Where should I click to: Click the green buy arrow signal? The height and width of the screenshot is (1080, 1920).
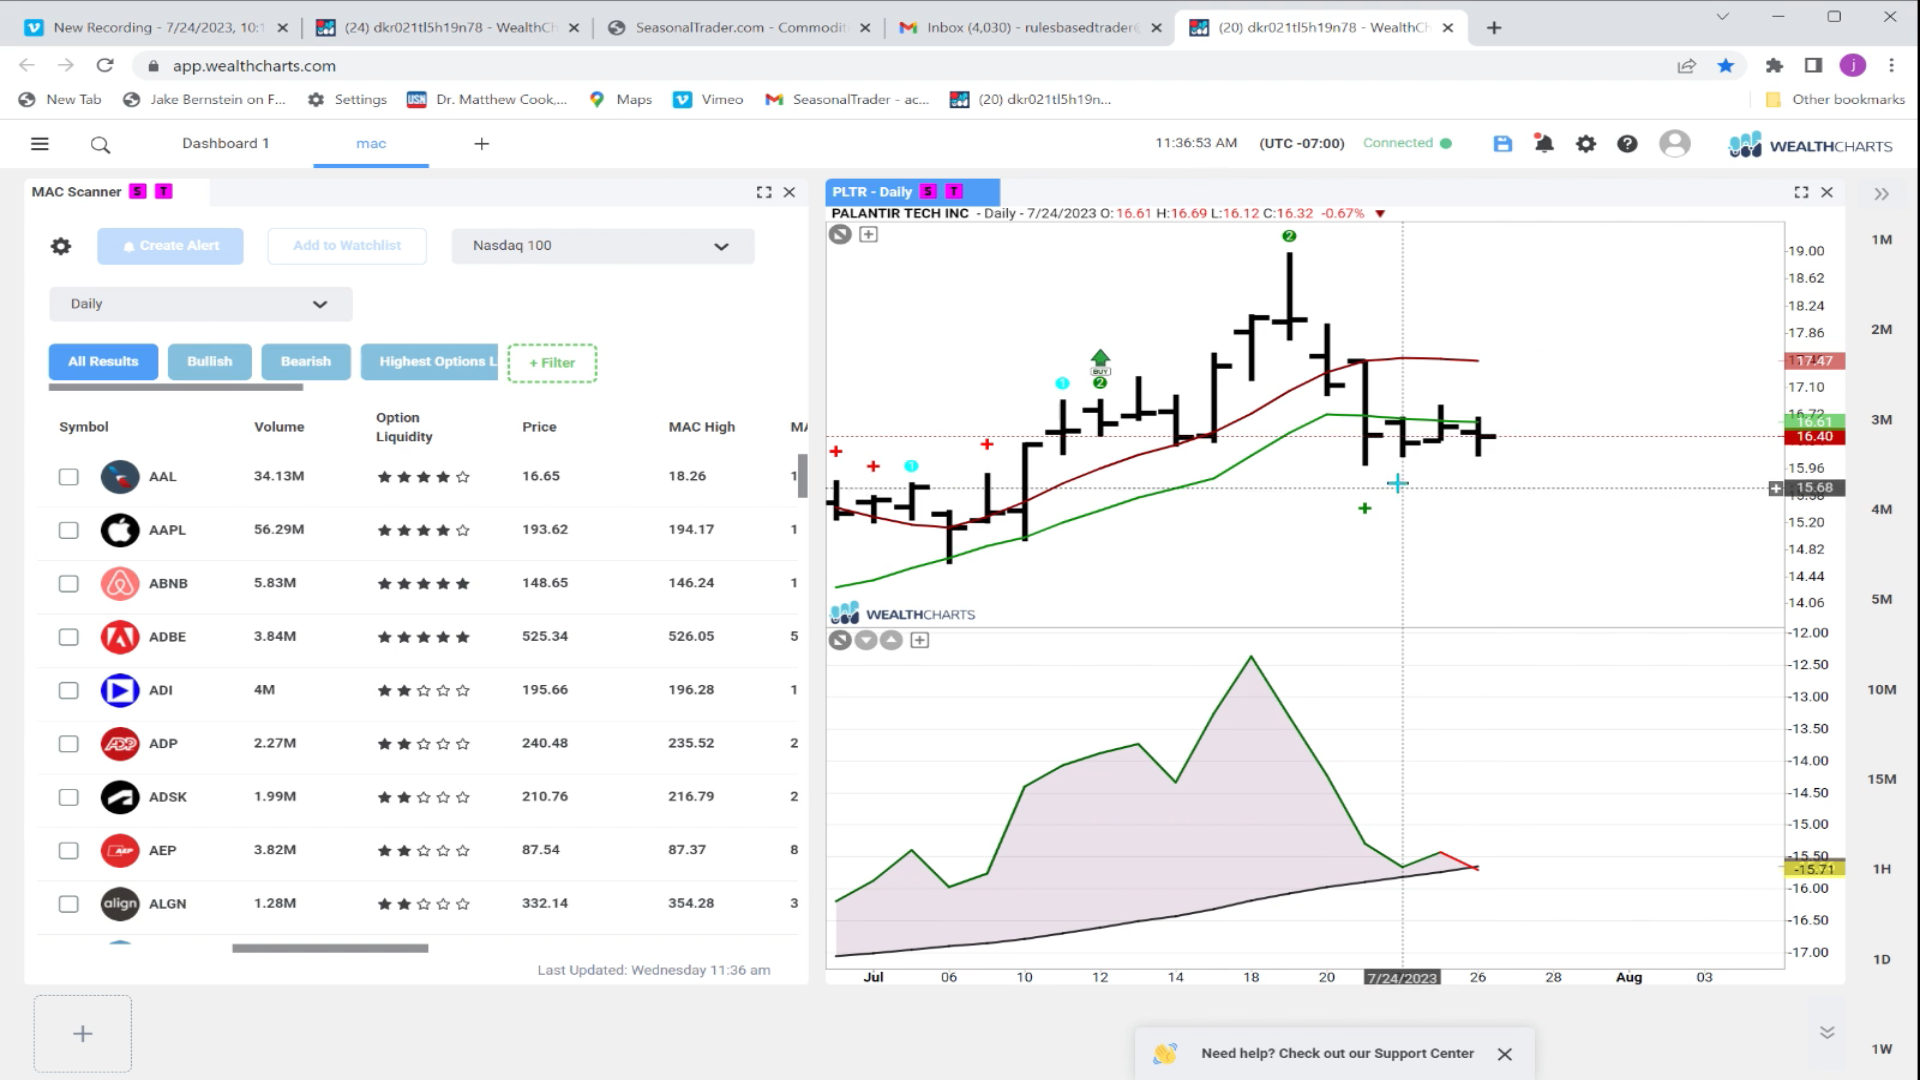(1100, 358)
